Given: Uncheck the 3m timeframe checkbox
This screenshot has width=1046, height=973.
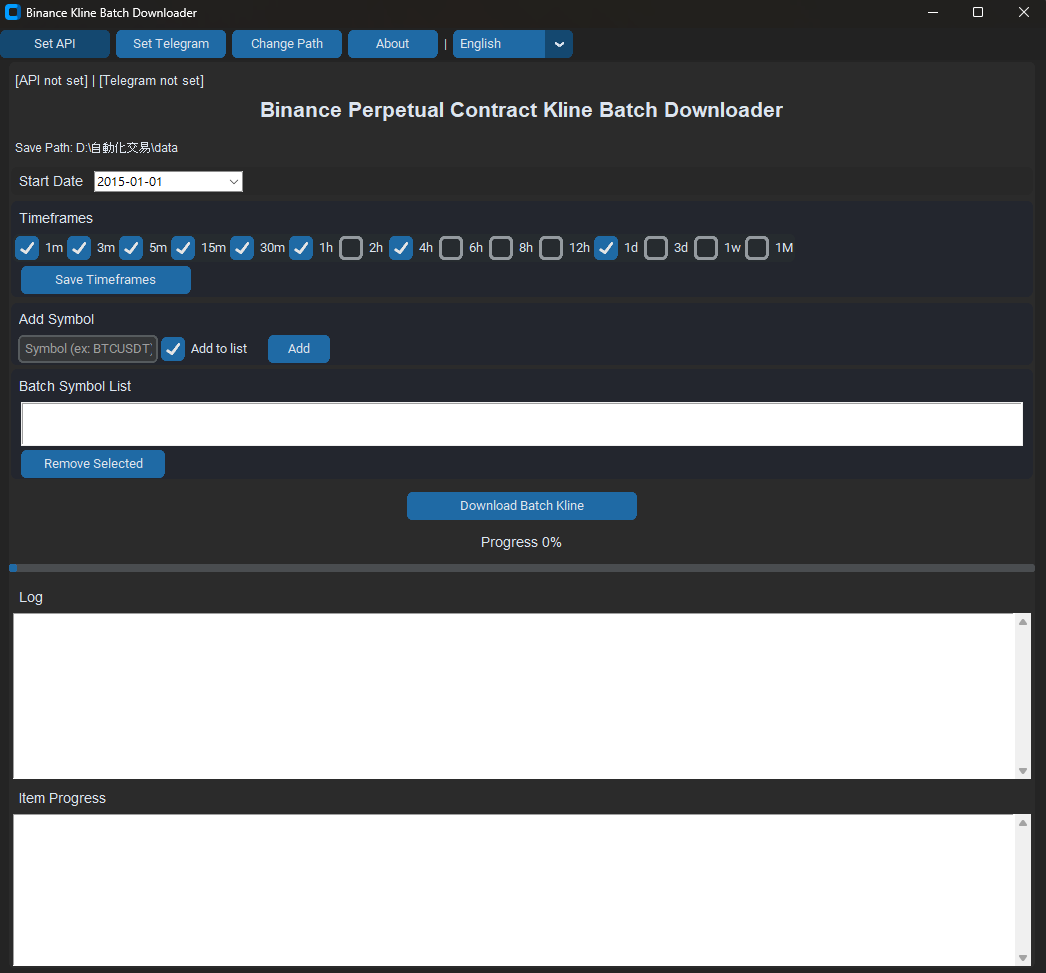Looking at the screenshot, I should point(79,248).
